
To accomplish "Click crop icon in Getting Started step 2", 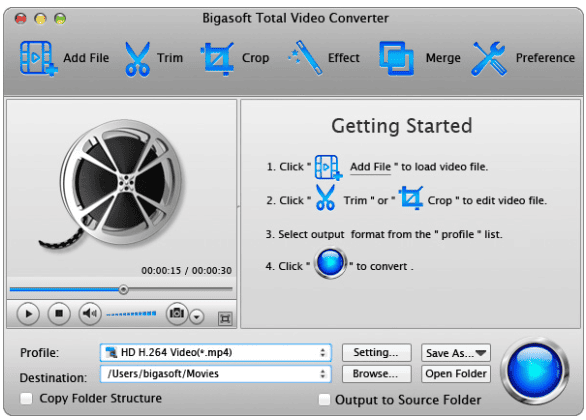I will click(x=411, y=197).
